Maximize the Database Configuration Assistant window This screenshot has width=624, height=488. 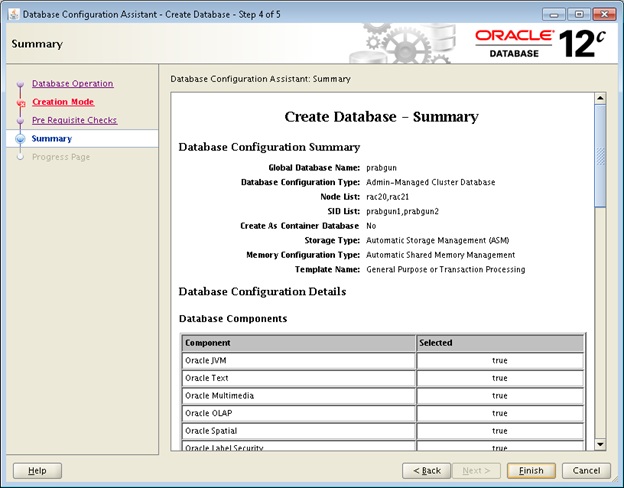click(x=579, y=14)
